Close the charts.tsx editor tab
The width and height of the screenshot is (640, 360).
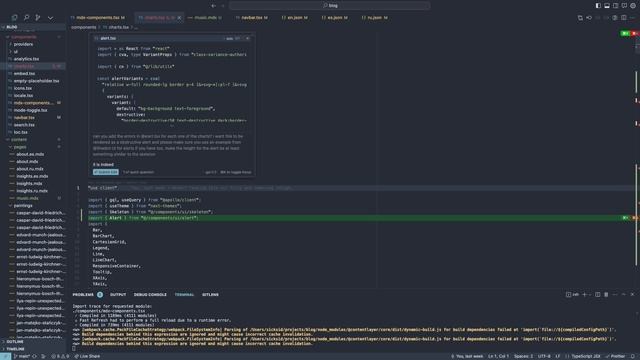pos(179,18)
